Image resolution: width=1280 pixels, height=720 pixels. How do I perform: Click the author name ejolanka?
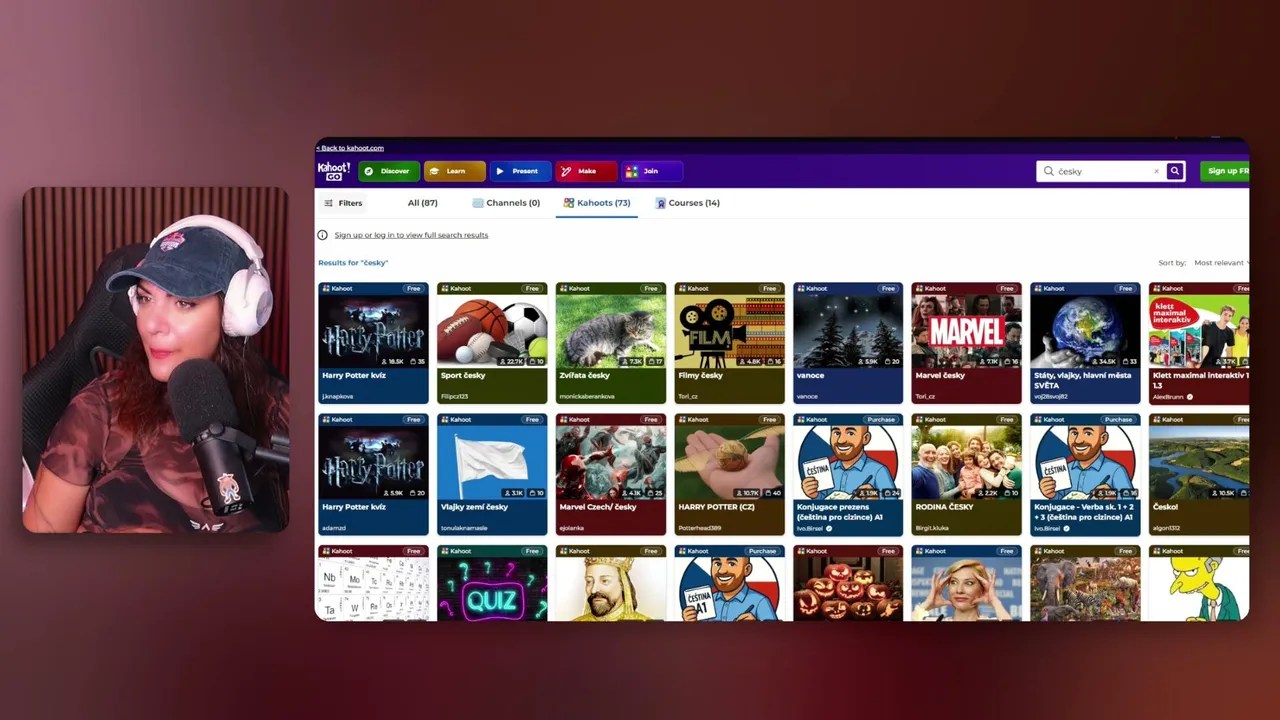[573, 528]
